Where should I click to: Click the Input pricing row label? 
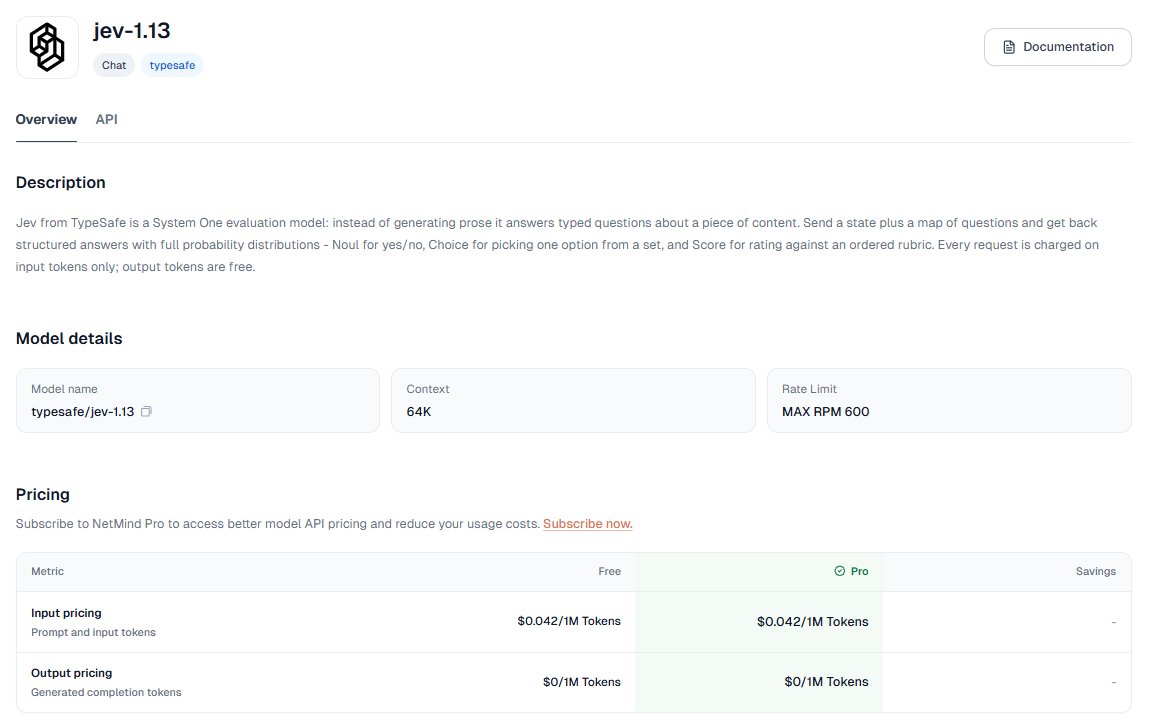(x=67, y=613)
